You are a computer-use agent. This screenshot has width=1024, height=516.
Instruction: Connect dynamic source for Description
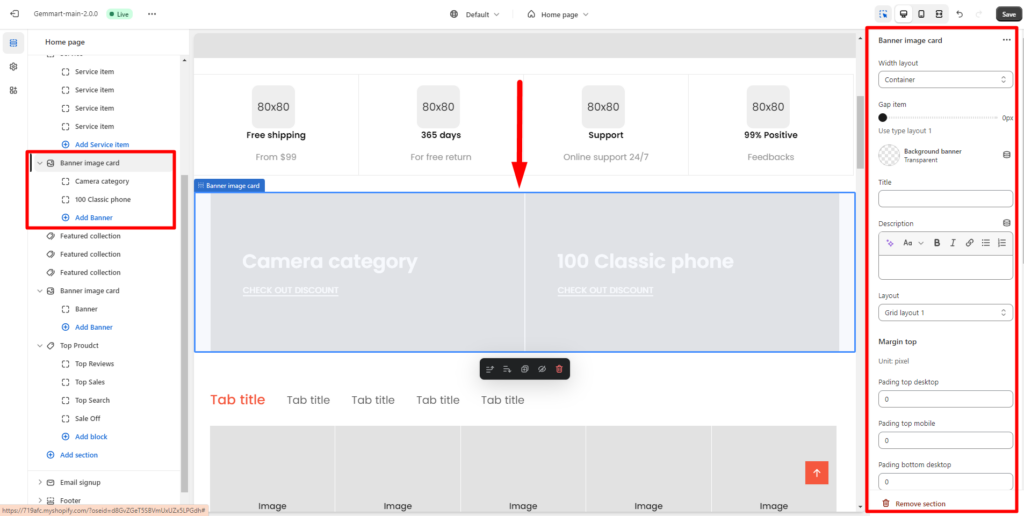tap(1006, 223)
